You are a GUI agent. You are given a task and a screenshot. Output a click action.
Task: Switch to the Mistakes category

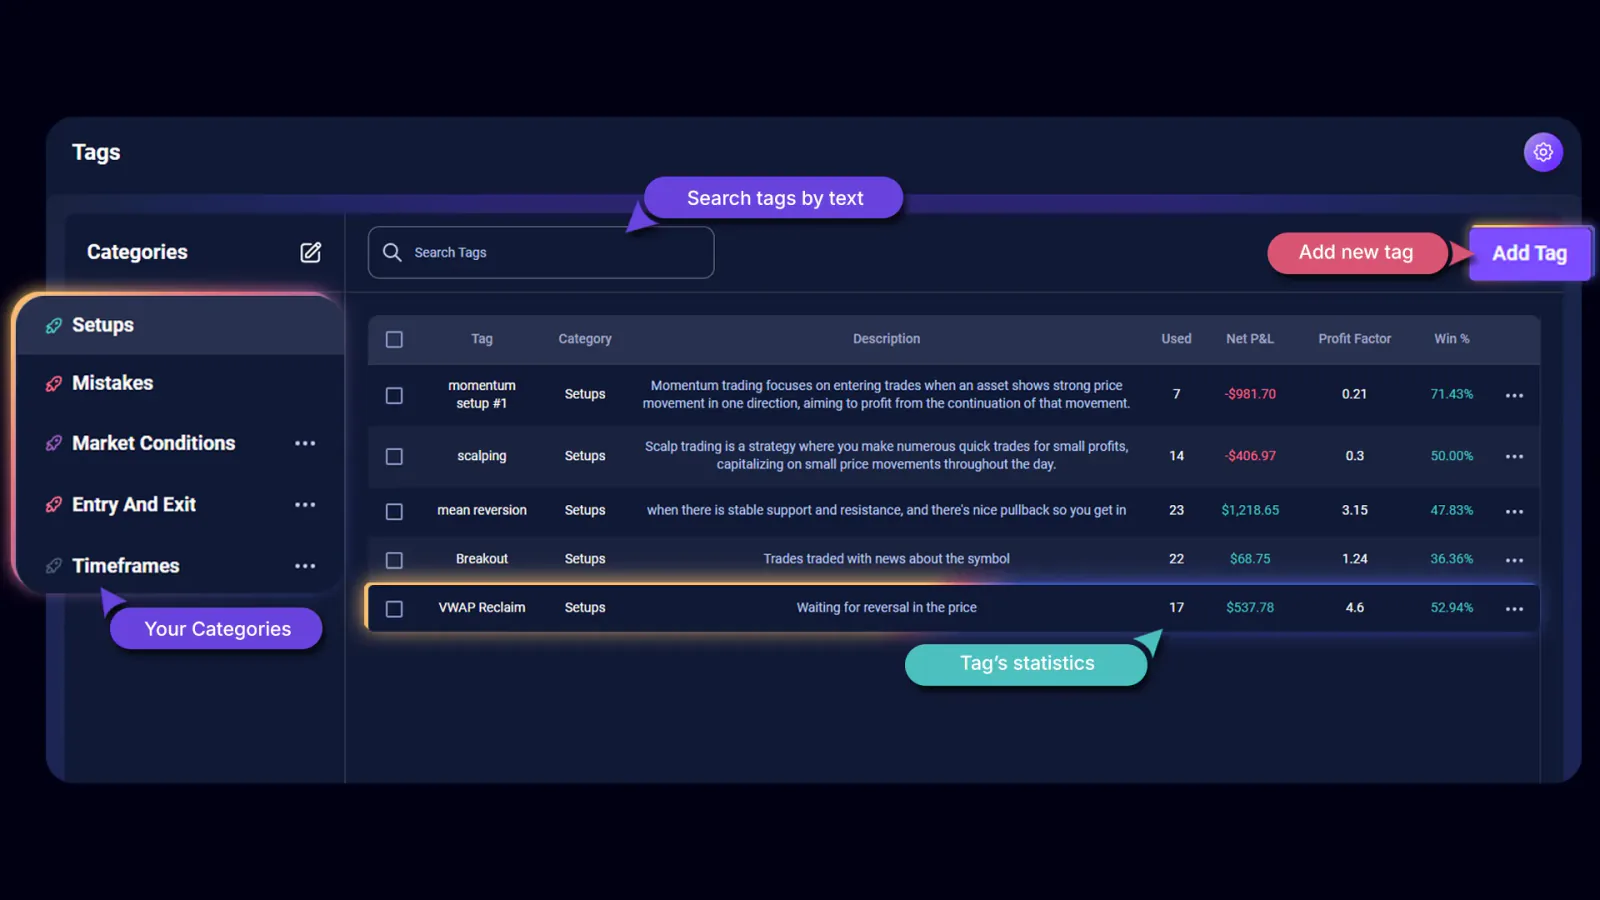(x=112, y=383)
